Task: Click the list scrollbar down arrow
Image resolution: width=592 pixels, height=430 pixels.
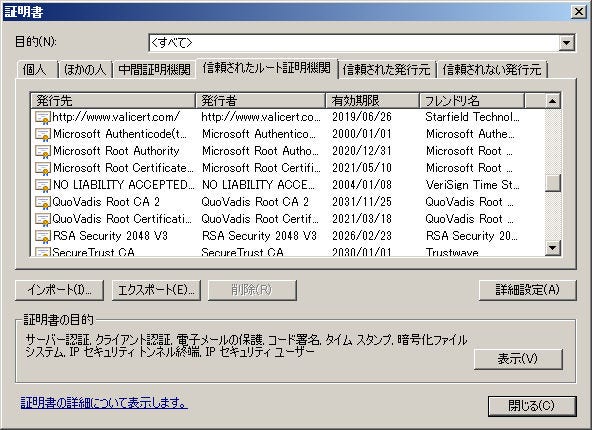Action: (553, 248)
